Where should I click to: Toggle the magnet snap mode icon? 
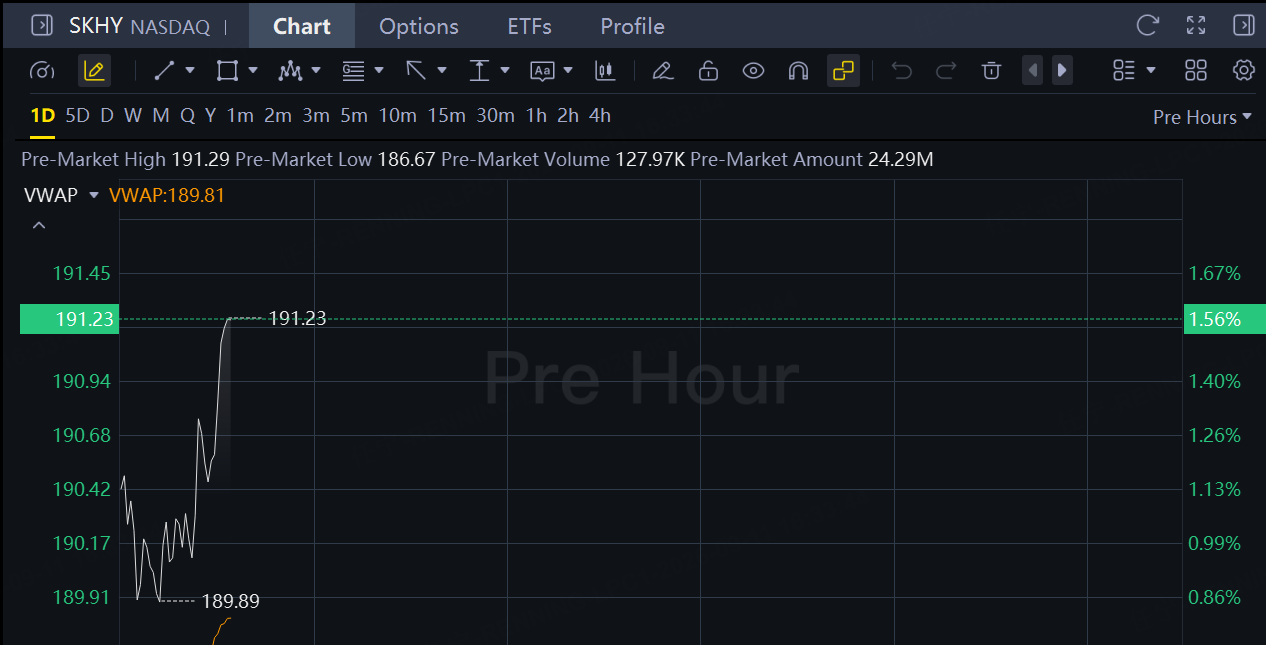pos(798,70)
